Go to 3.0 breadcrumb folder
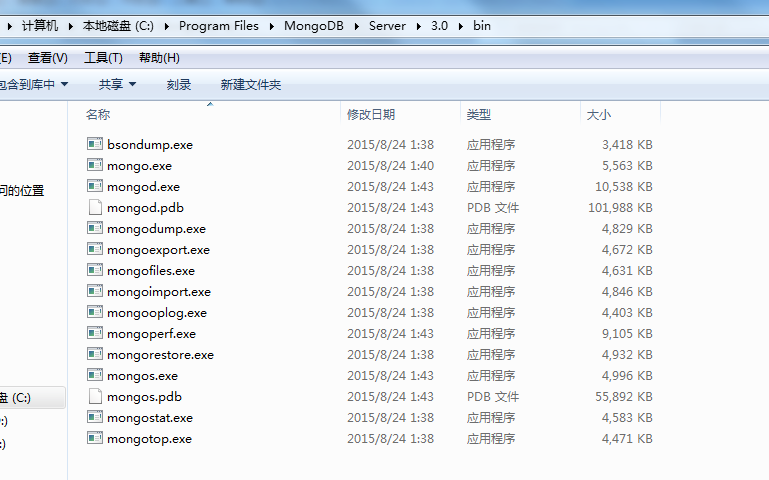Image resolution: width=769 pixels, height=480 pixels. coord(439,26)
